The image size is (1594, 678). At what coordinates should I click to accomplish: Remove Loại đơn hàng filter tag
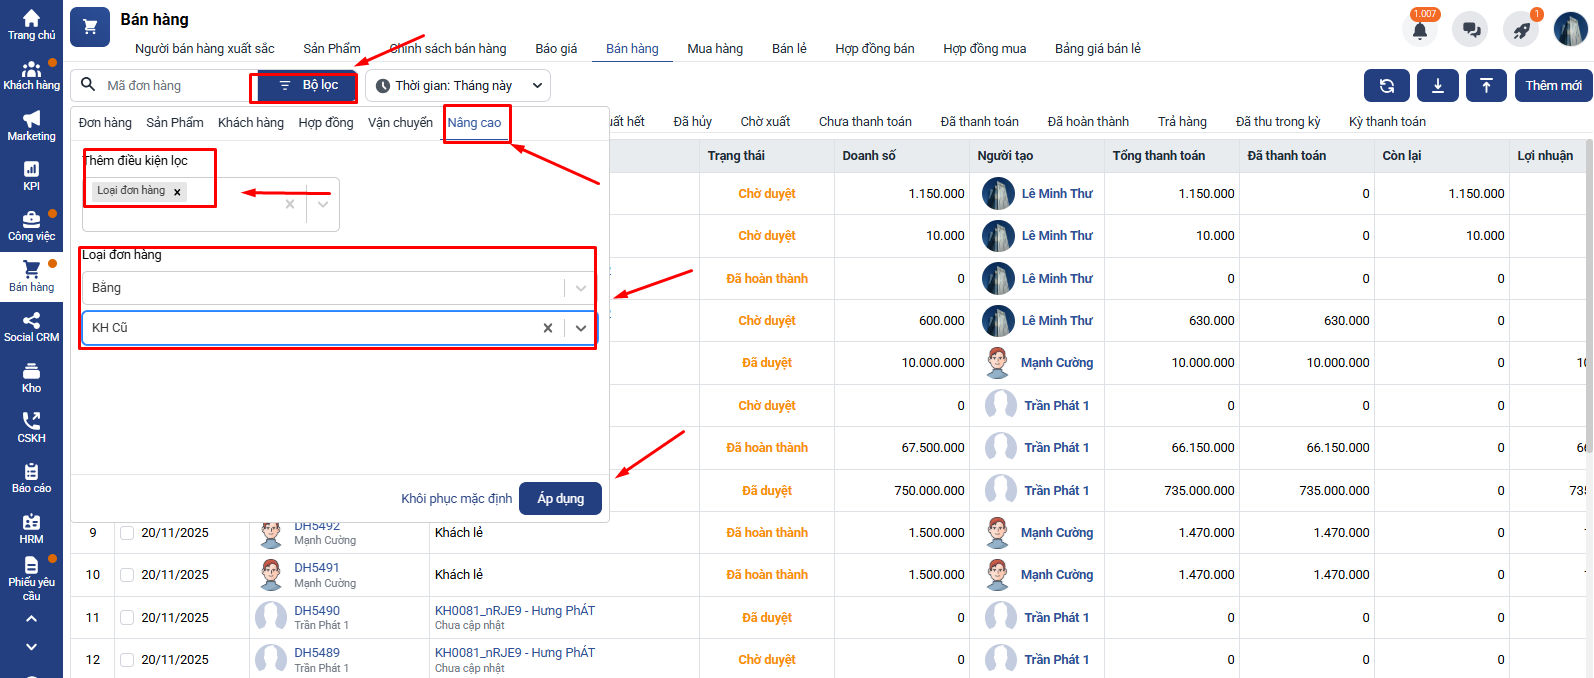click(x=177, y=192)
